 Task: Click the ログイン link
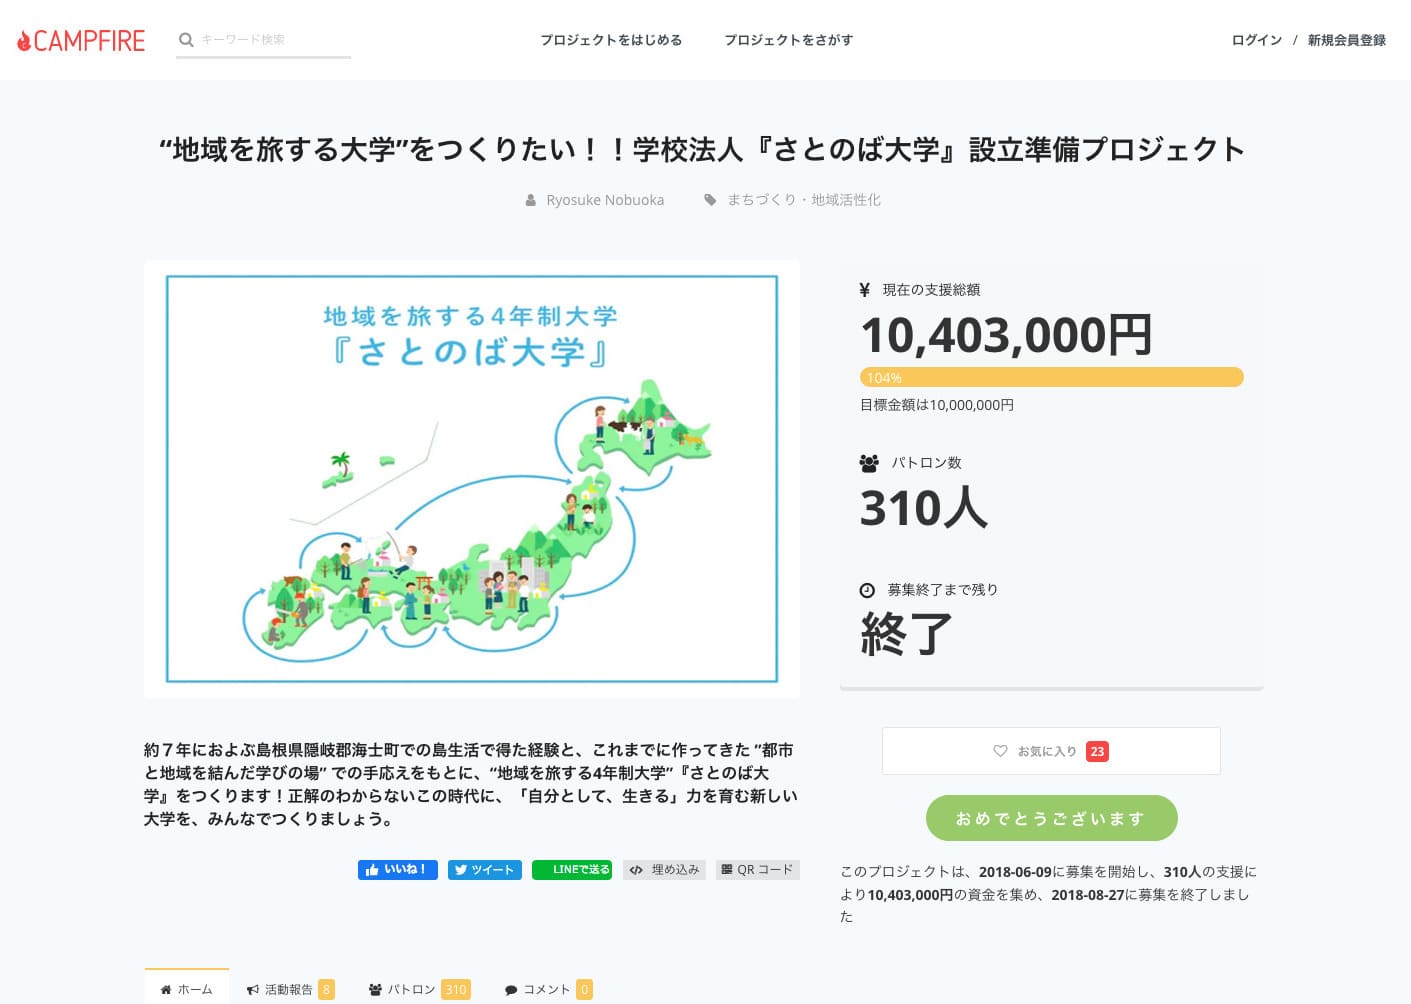click(x=1256, y=40)
